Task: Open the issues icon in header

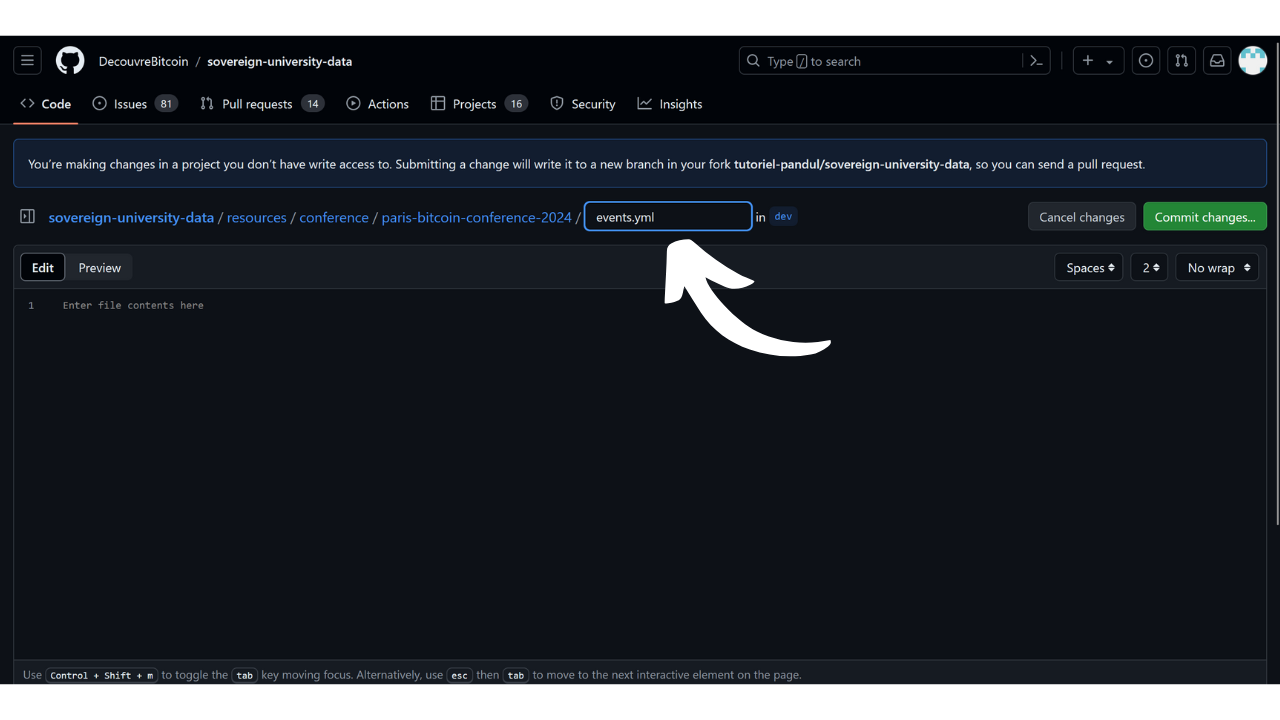Action: pyautogui.click(x=1146, y=61)
